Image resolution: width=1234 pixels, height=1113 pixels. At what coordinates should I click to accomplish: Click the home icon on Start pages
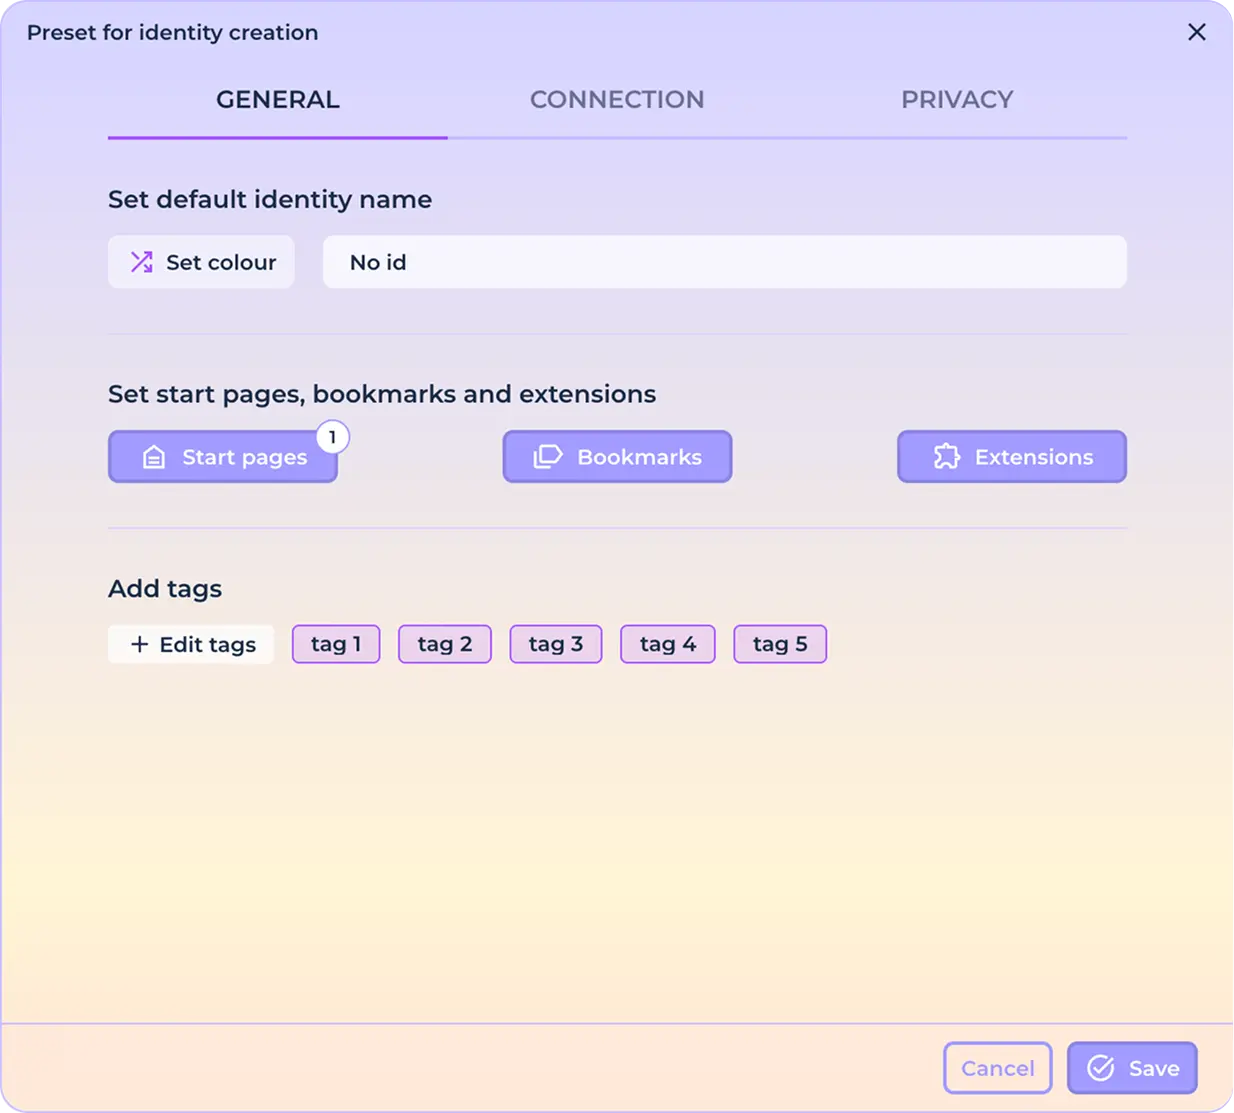coord(153,457)
